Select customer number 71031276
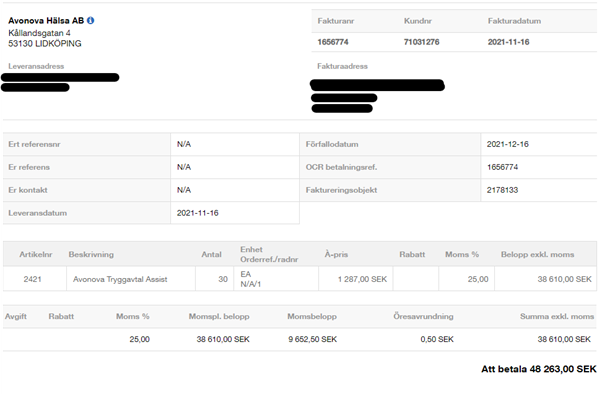615x394 pixels. (421, 42)
